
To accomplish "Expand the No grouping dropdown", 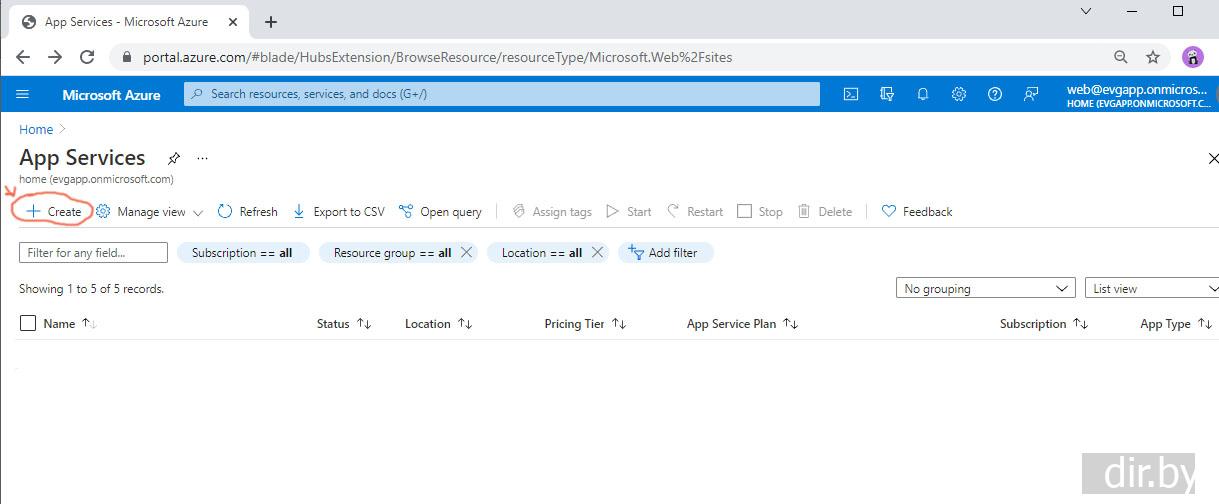I will pyautogui.click(x=985, y=289).
